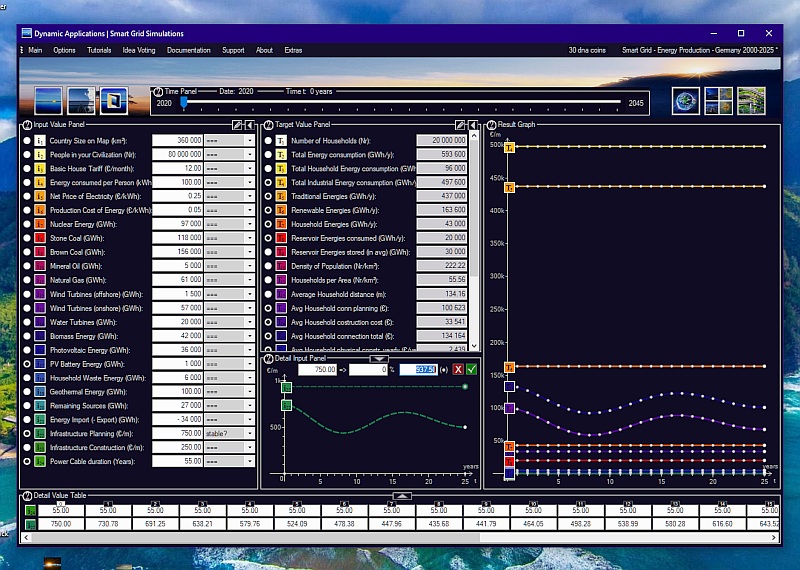Select the PV Battery Energy radio button
The width and height of the screenshot is (800, 570).
coord(27,364)
